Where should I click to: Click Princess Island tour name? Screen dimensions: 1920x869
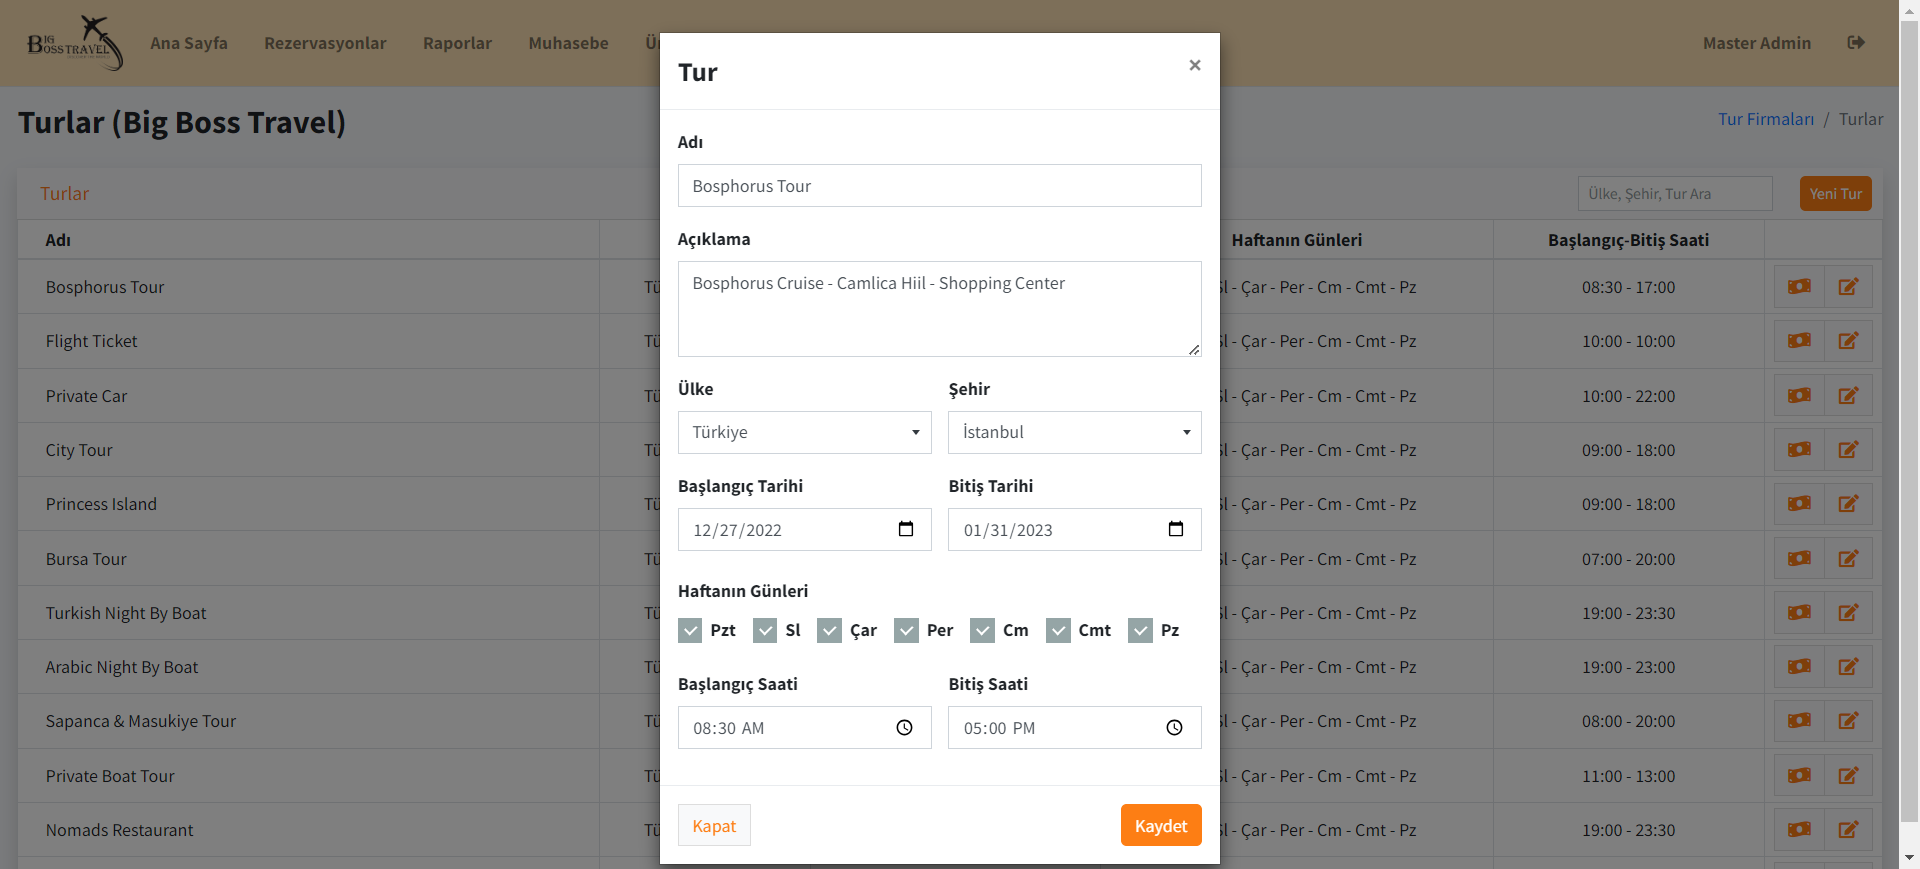pyautogui.click(x=101, y=504)
